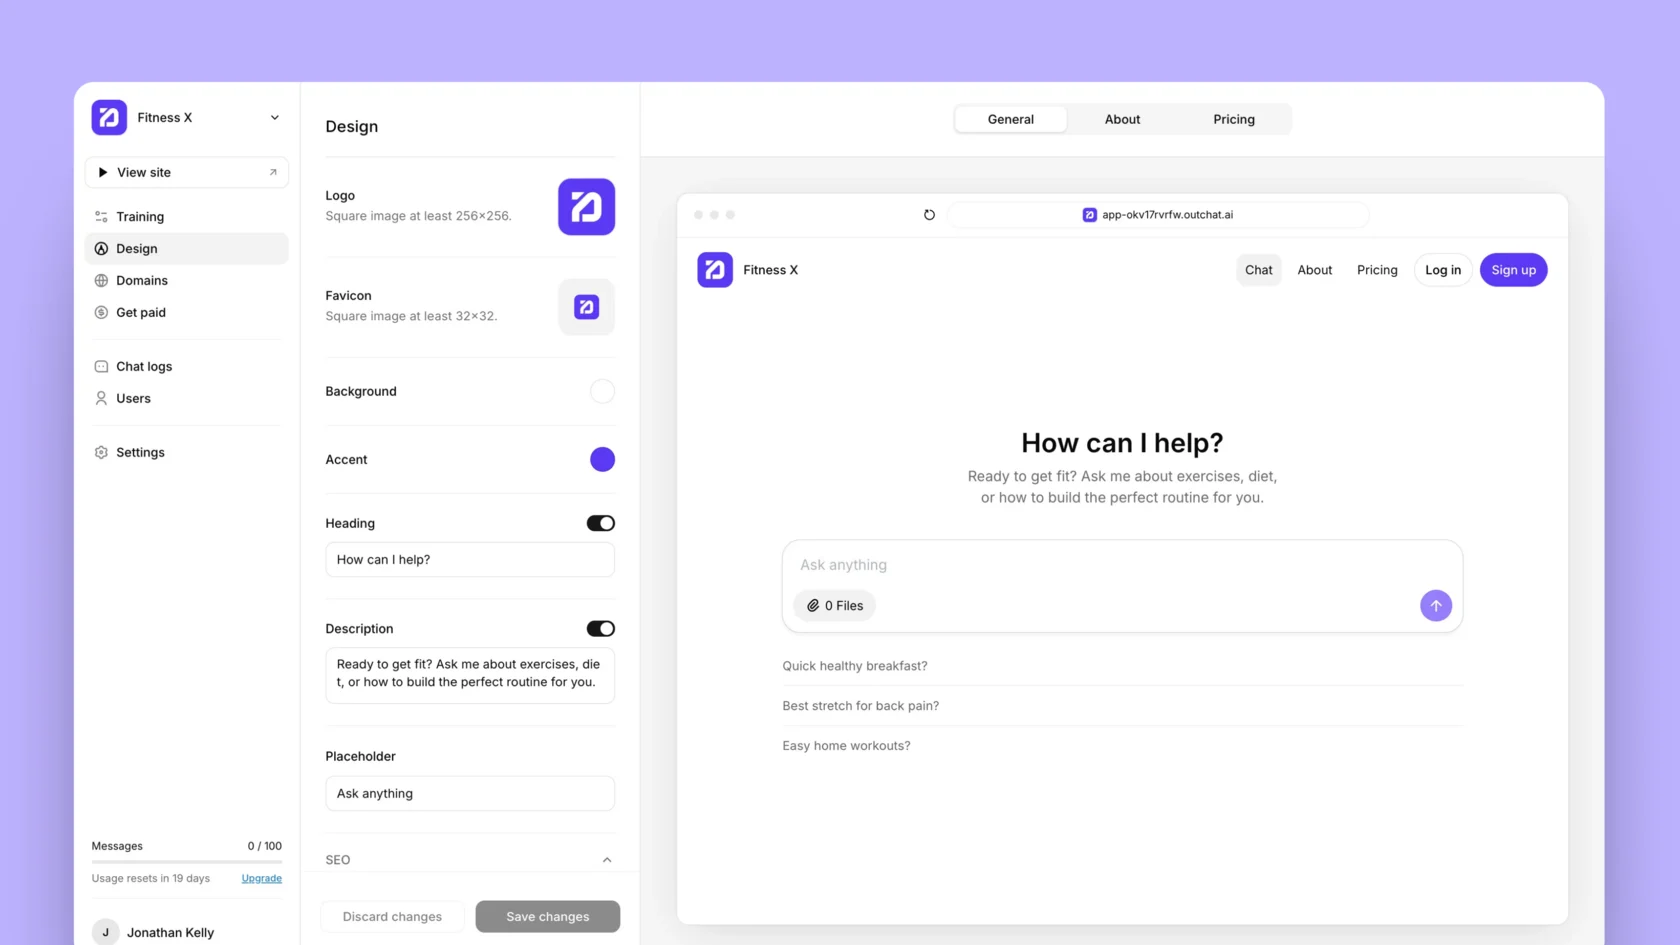Expand the Fitness X workspace dropdown
The image size is (1680, 945).
[274, 118]
